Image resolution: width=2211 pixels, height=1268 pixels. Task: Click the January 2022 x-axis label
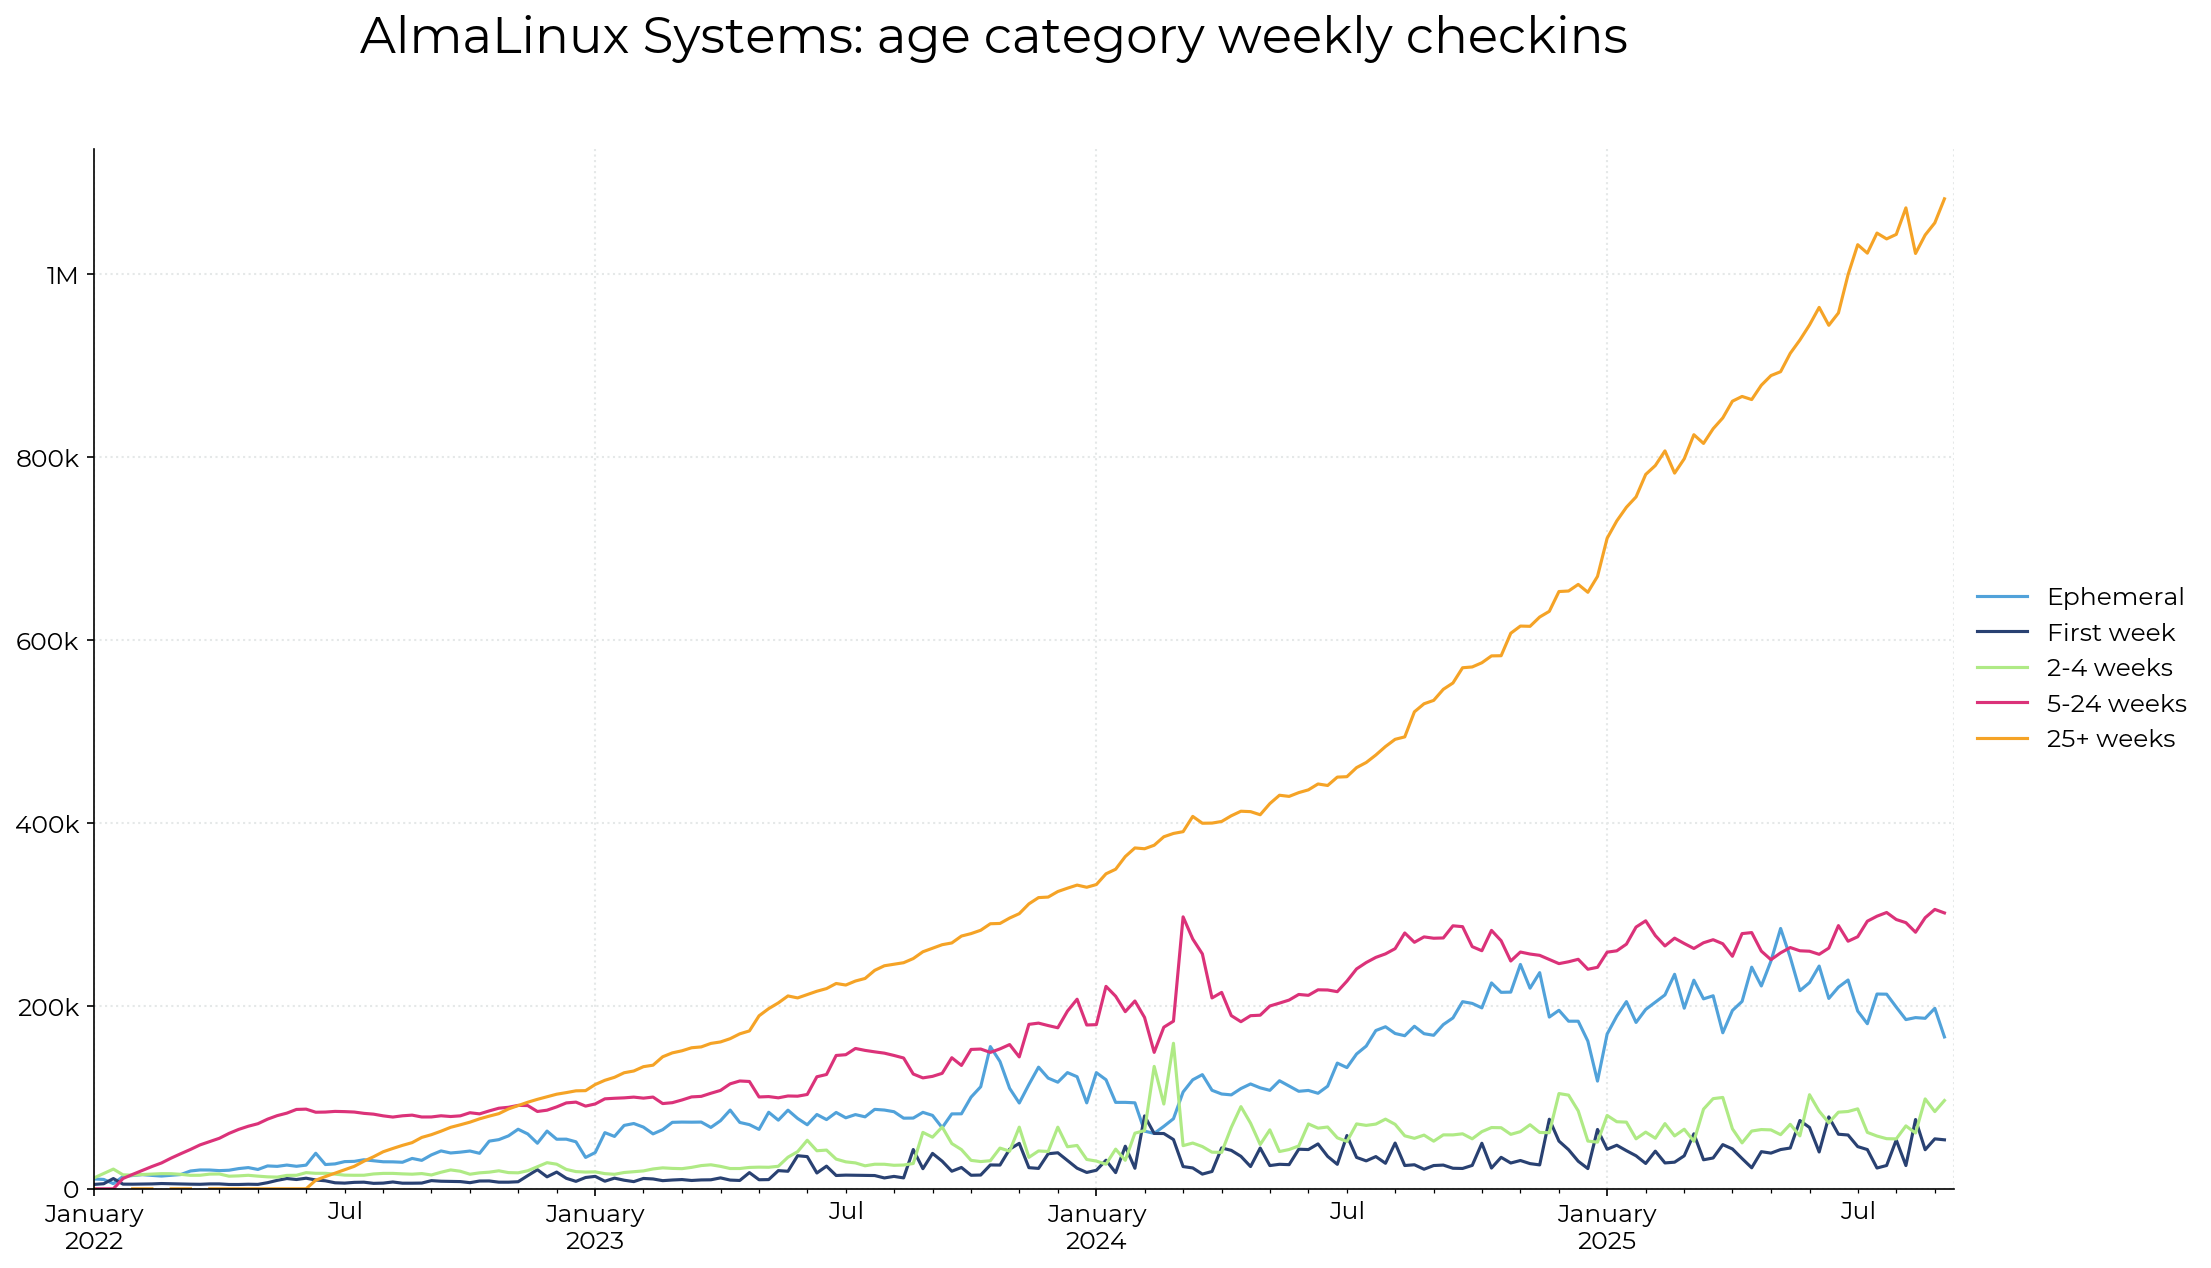(94, 1227)
